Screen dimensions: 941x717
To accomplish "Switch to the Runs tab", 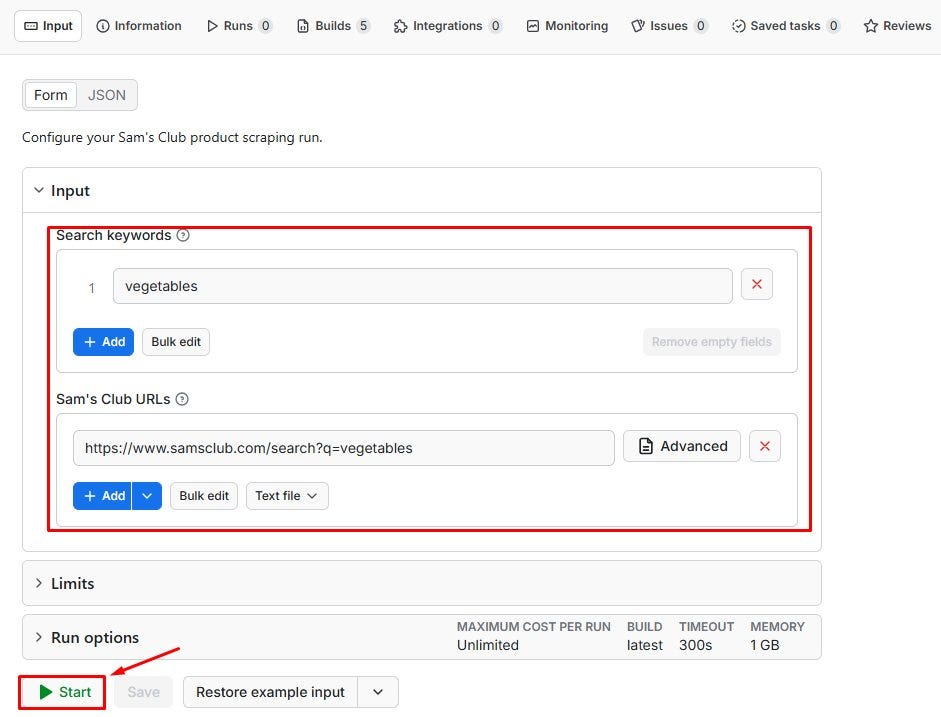I will (x=239, y=26).
